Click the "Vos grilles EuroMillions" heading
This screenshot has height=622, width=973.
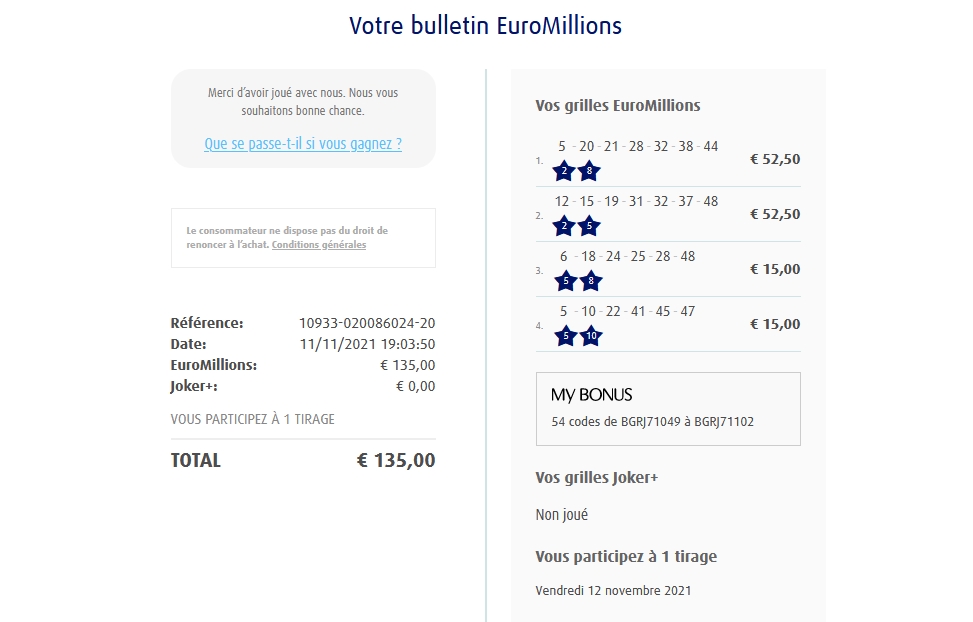618,105
